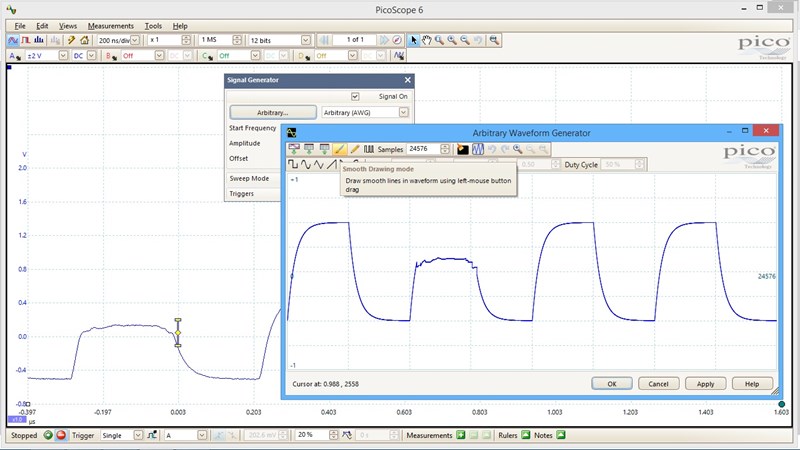This screenshot has height=450, width=800.
Task: Click the yellow trigger marker on waveform
Action: pos(178,333)
